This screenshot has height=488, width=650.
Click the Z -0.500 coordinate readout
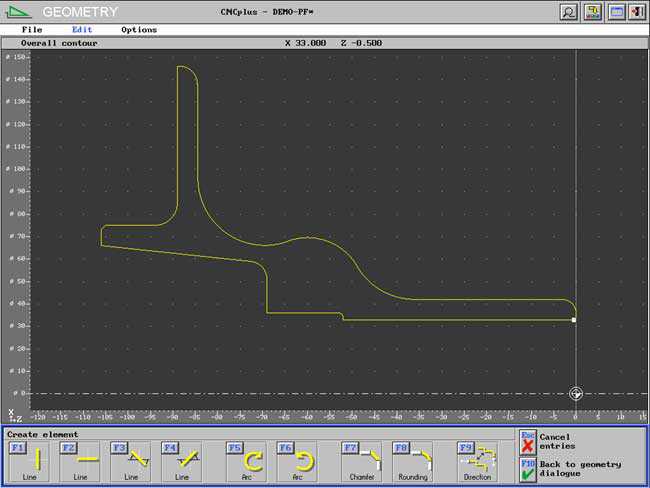(x=361, y=43)
